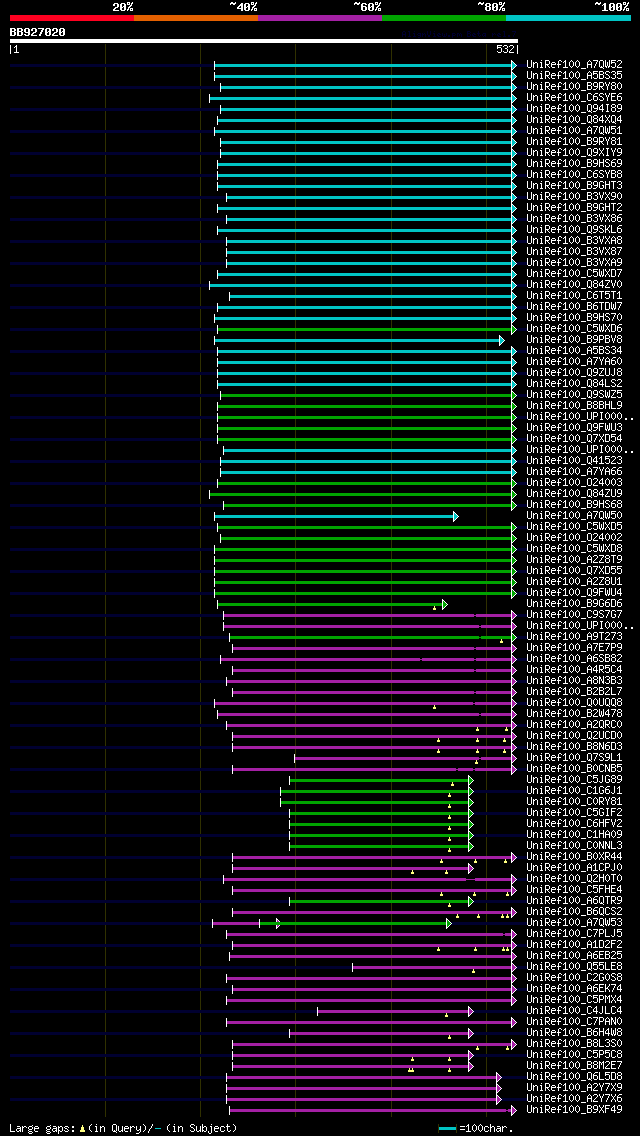Click the UniRef100_Q9SKL6 entry

574,230
